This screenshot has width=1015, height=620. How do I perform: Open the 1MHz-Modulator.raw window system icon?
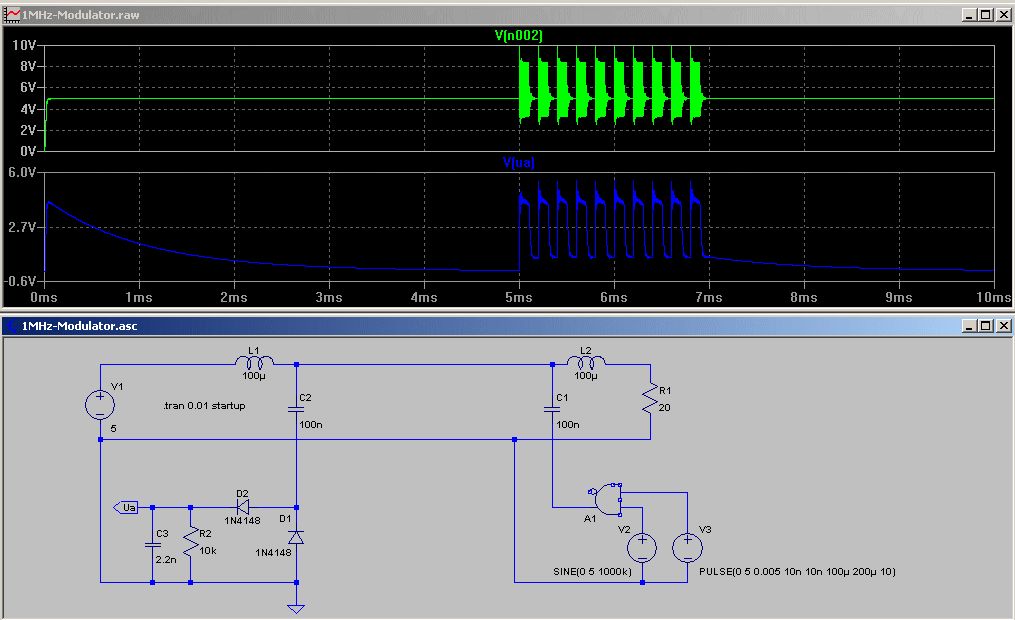[x=12, y=15]
